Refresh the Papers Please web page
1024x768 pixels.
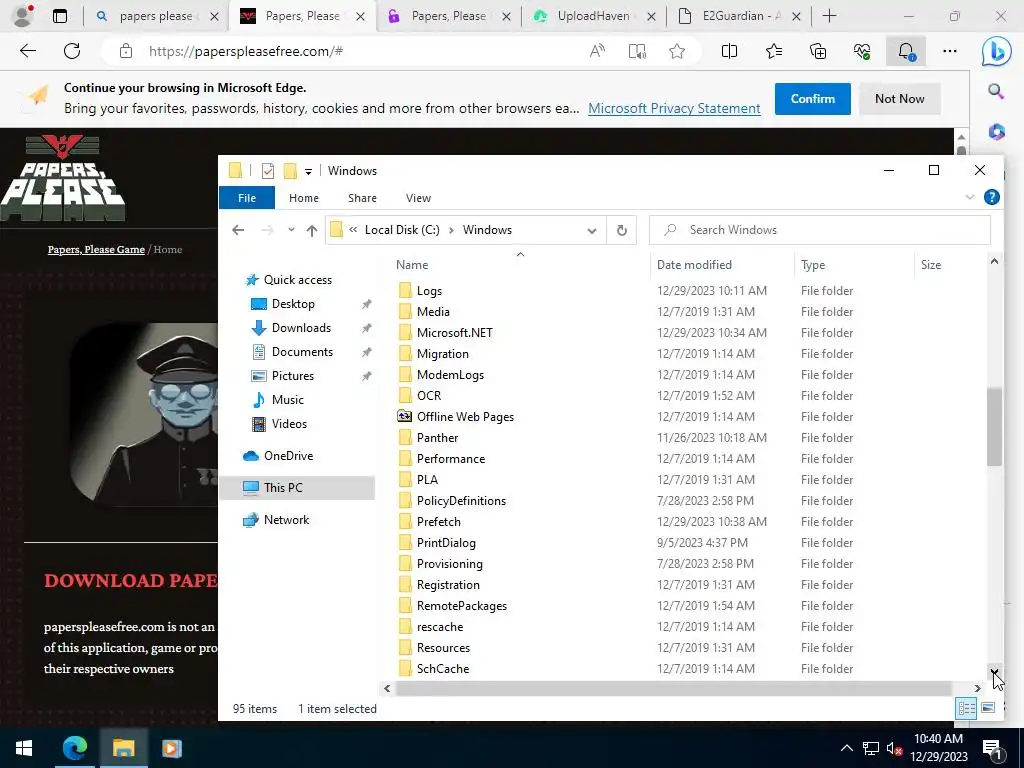click(72, 51)
